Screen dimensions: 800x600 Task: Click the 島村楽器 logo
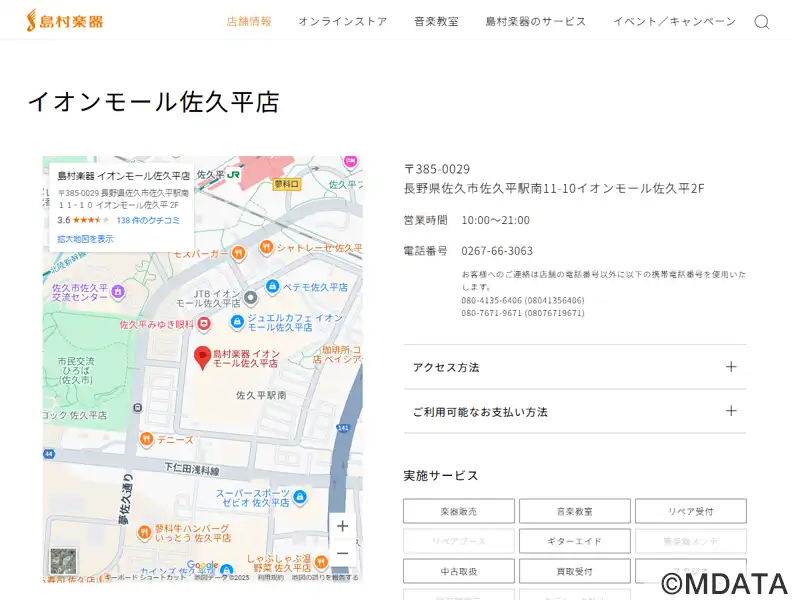(65, 21)
